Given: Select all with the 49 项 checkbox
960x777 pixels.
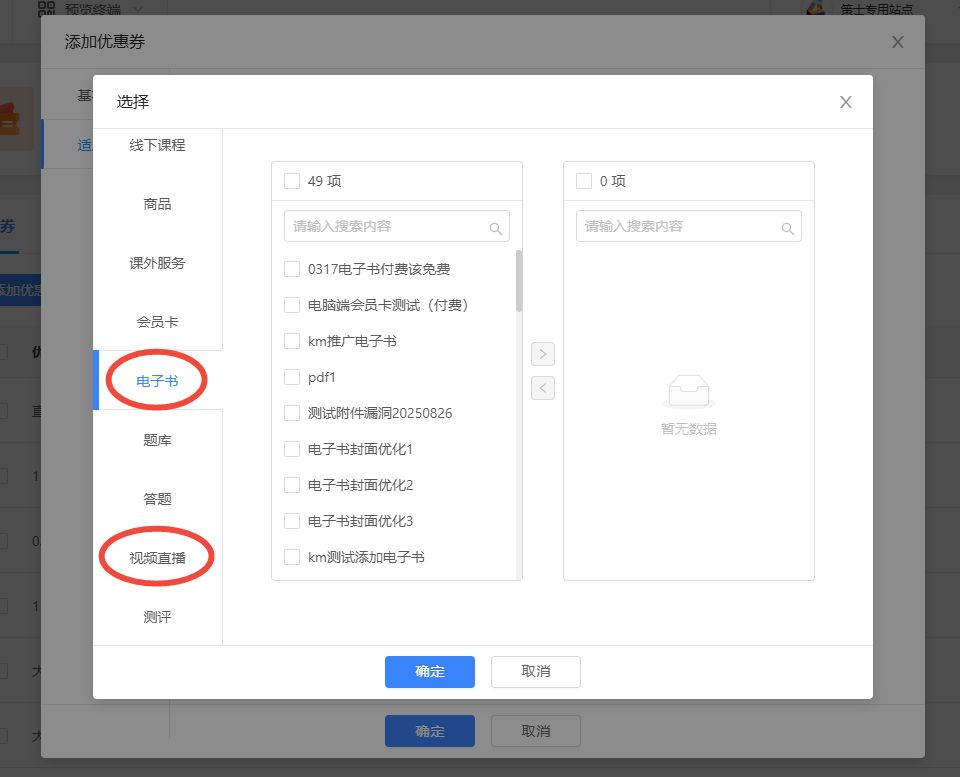Looking at the screenshot, I should (292, 181).
